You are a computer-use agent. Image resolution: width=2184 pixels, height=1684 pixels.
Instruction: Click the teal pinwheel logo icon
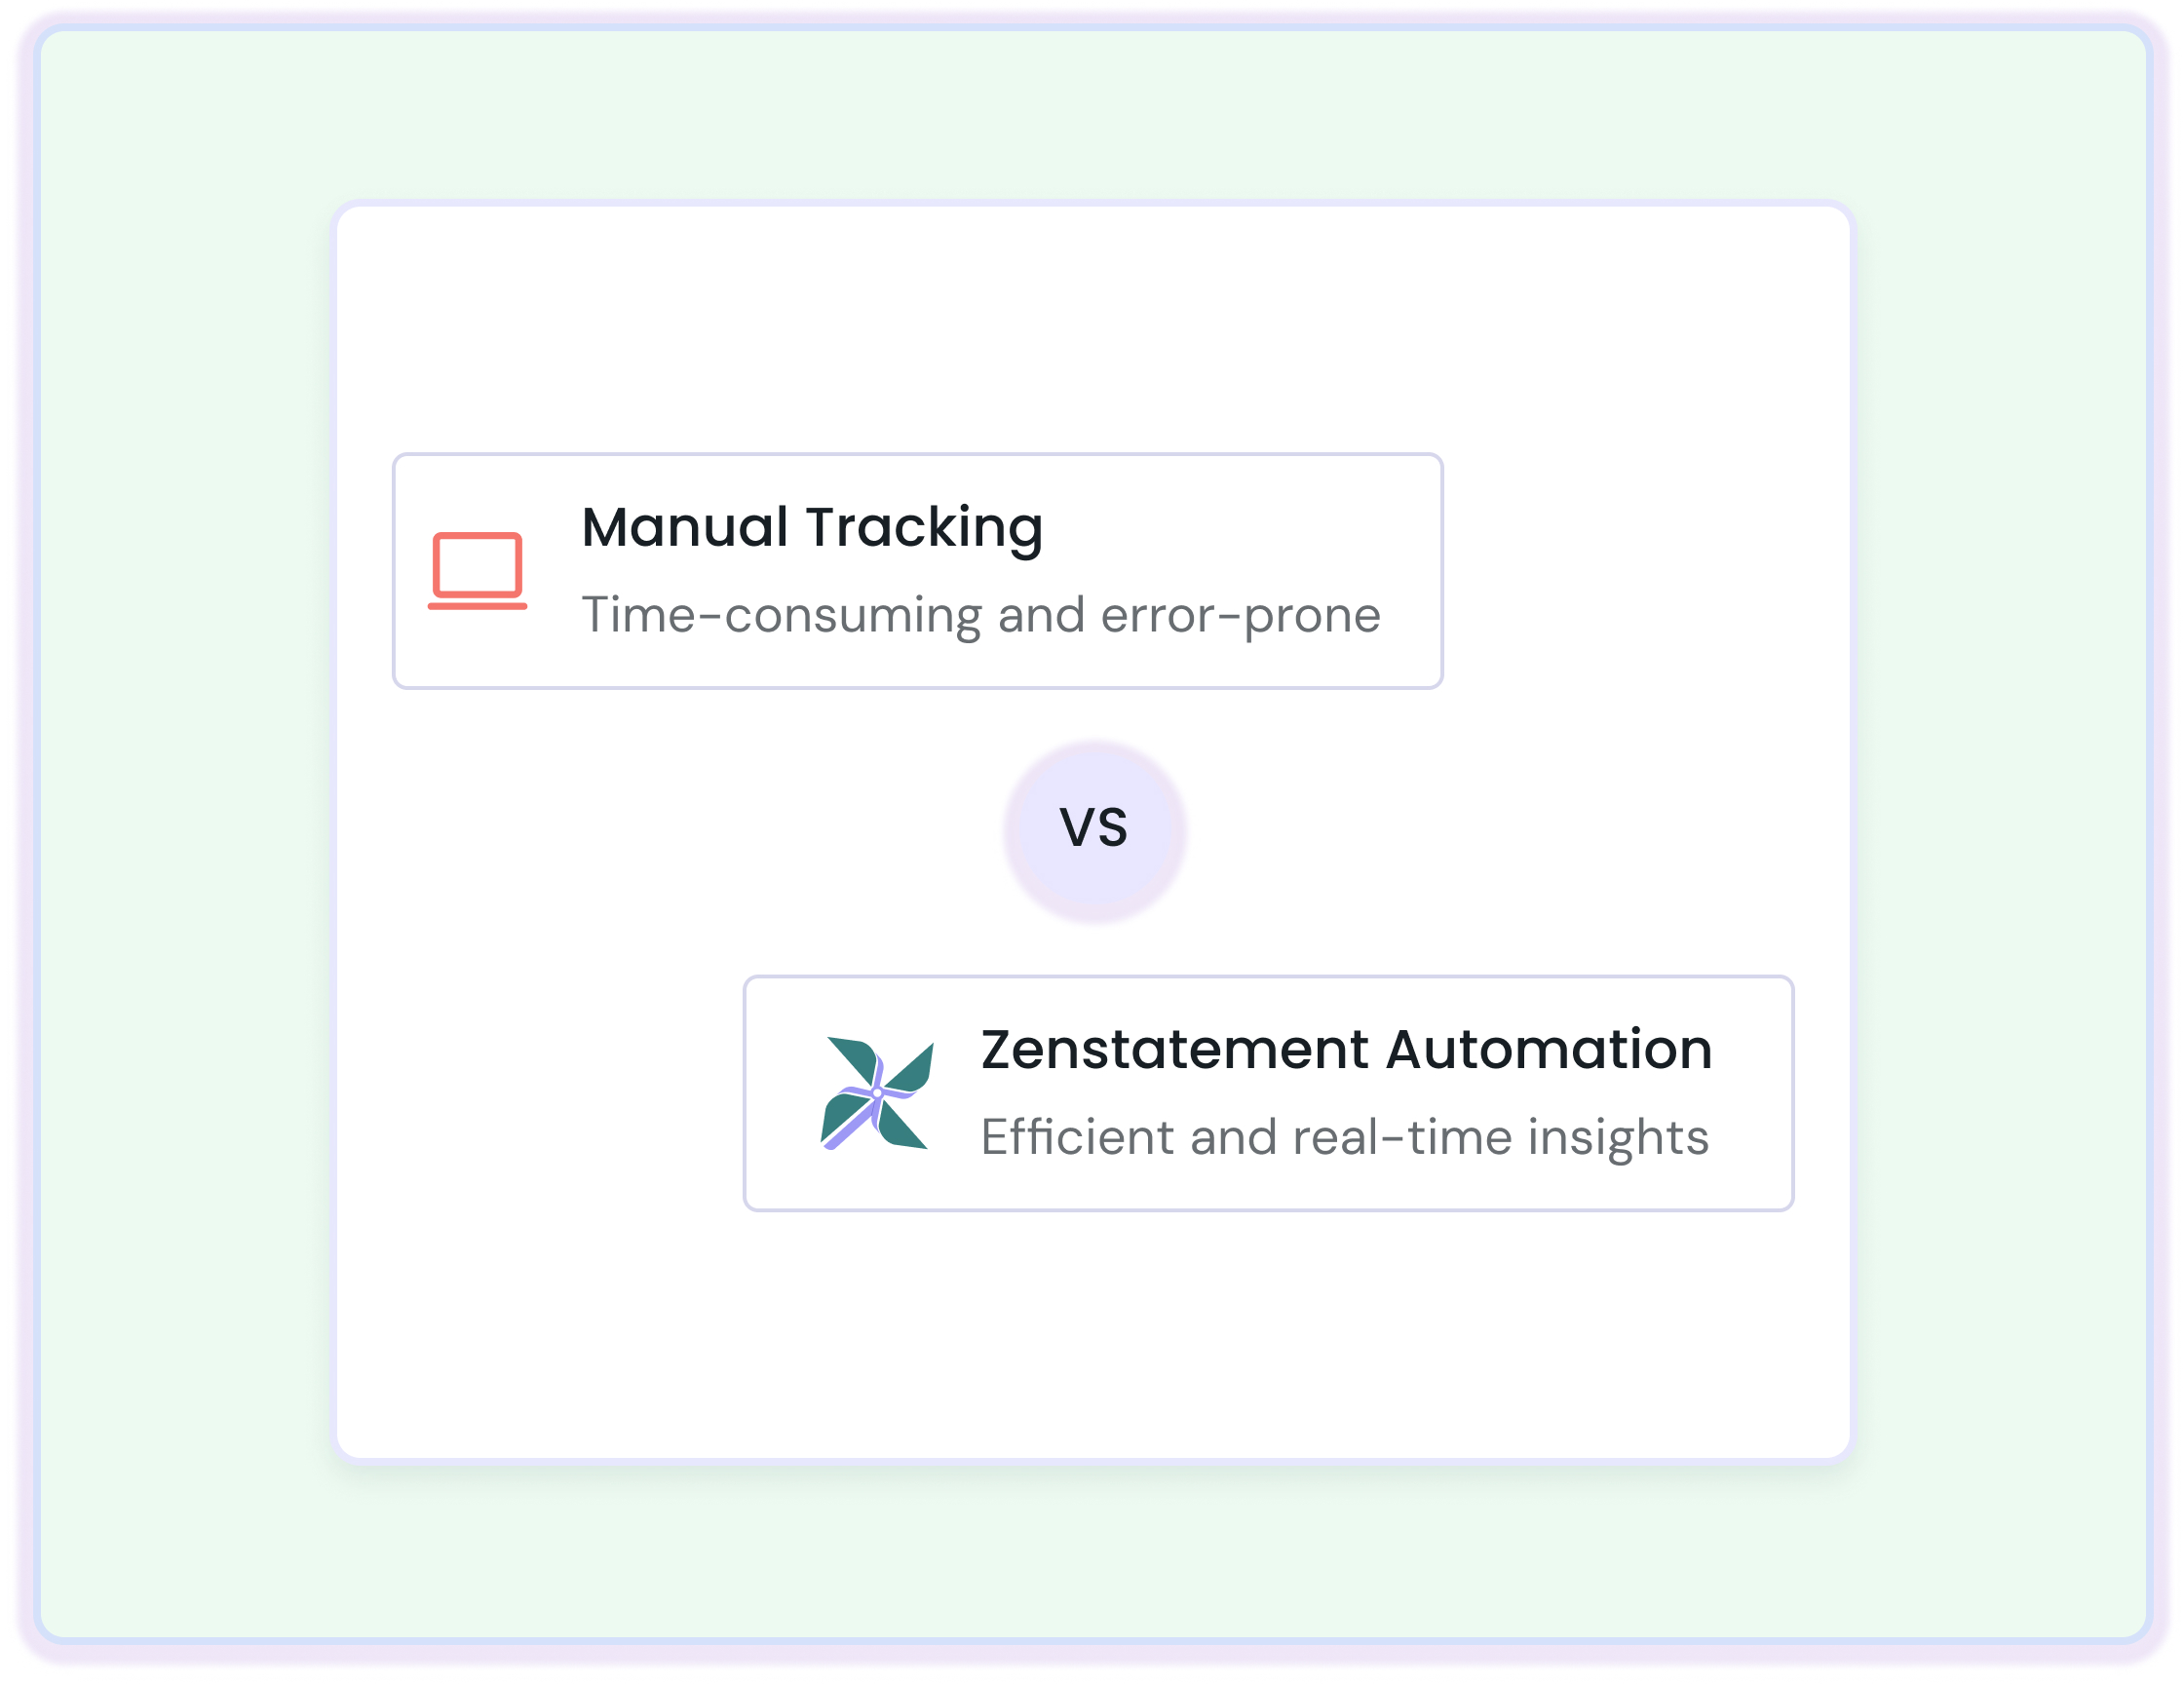[x=877, y=1094]
